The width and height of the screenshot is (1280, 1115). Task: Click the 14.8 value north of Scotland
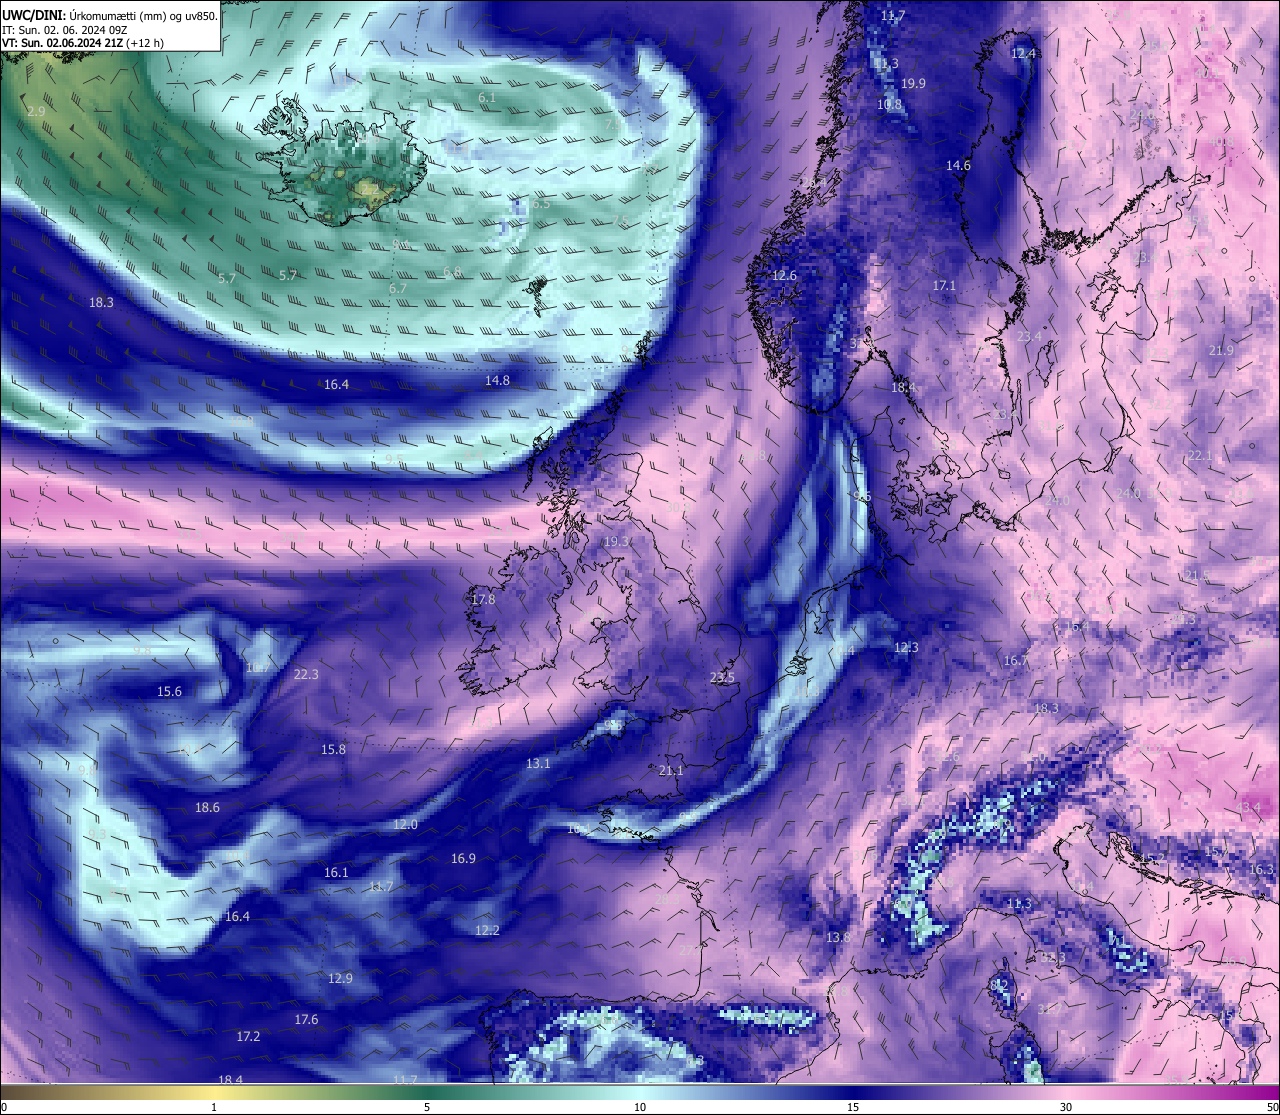tap(497, 381)
